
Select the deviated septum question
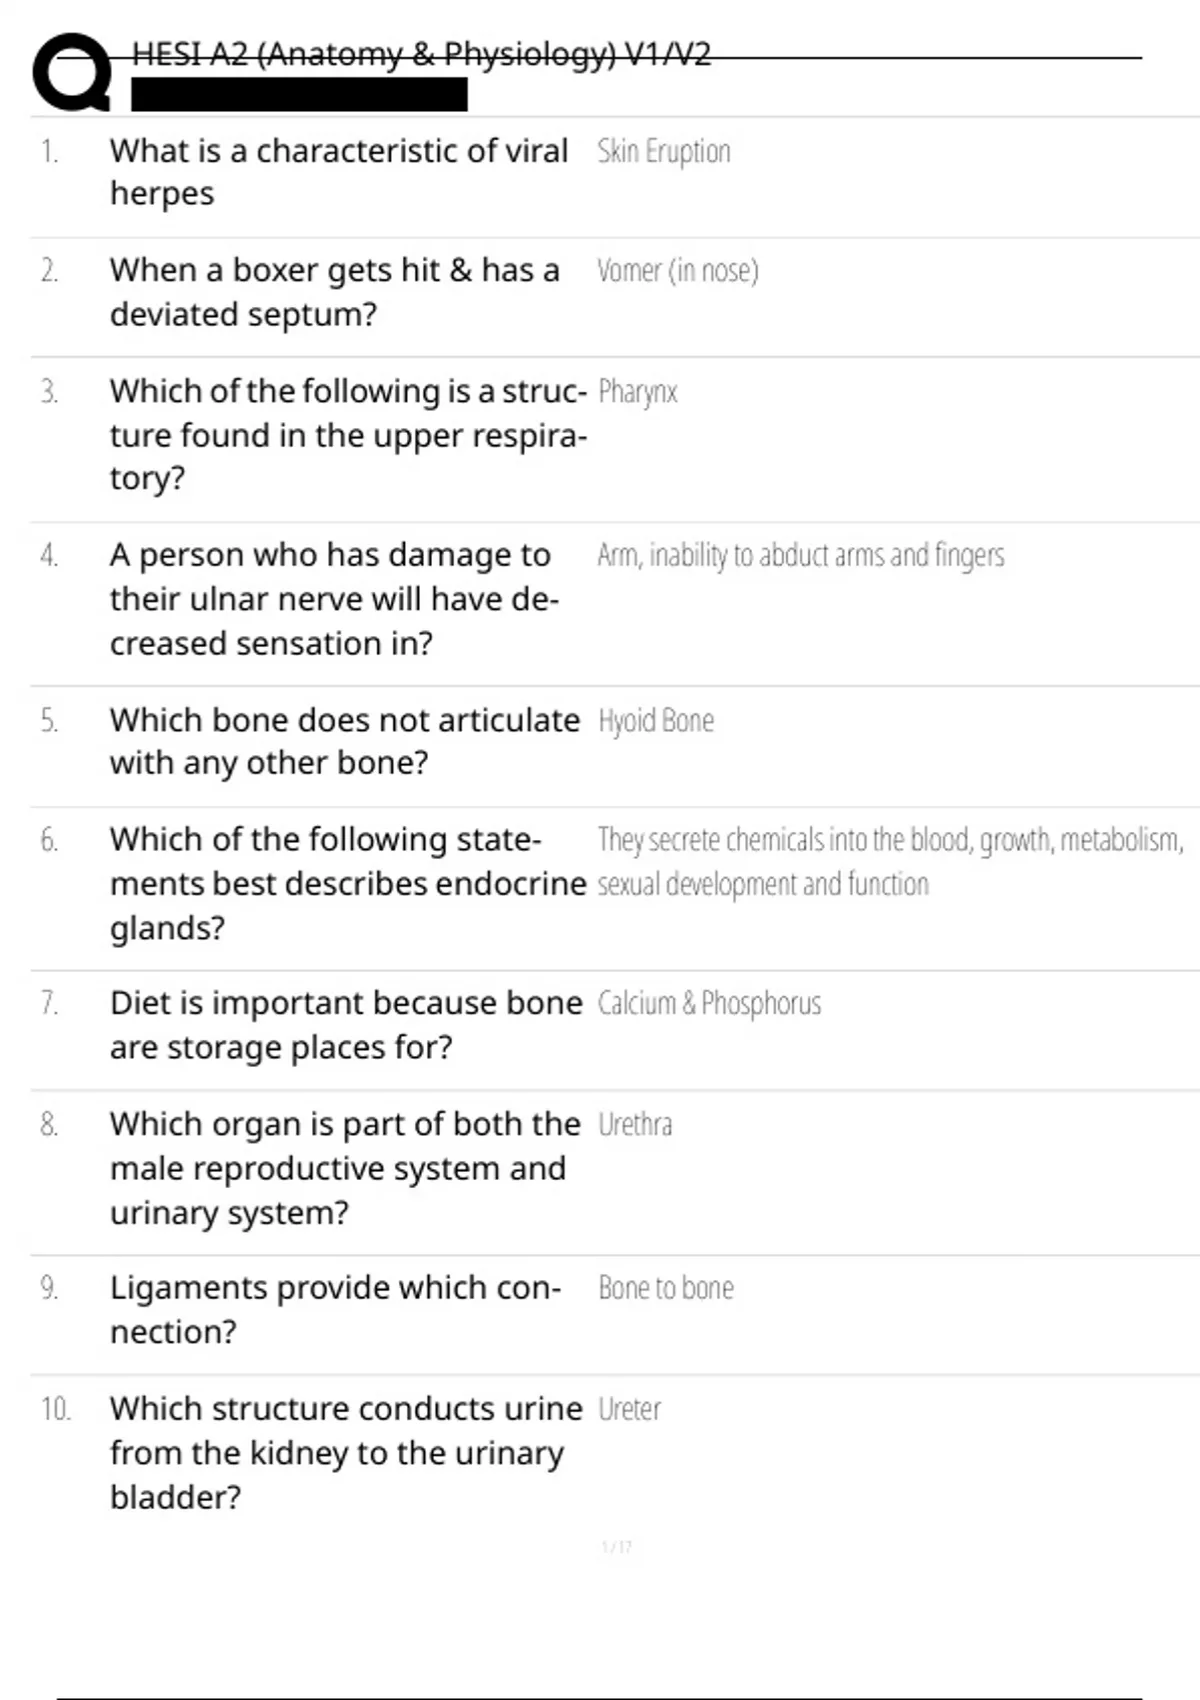click(x=334, y=292)
